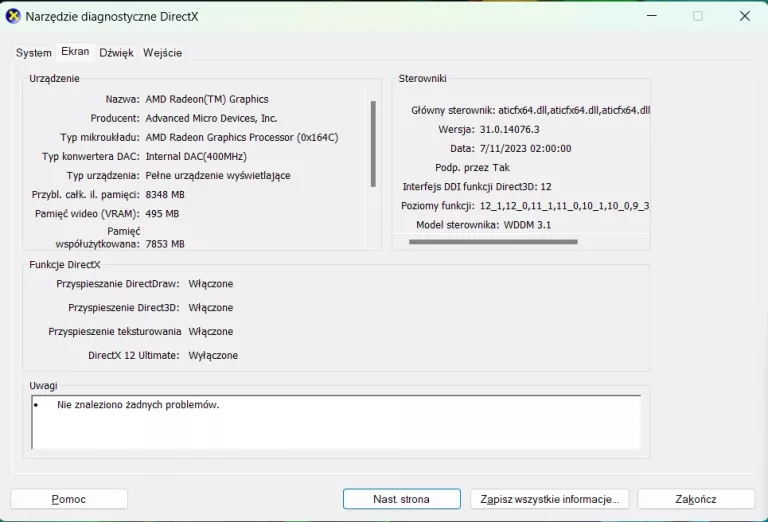Click the maximize window button
Viewport: 768px width, 522px height.
tap(698, 16)
